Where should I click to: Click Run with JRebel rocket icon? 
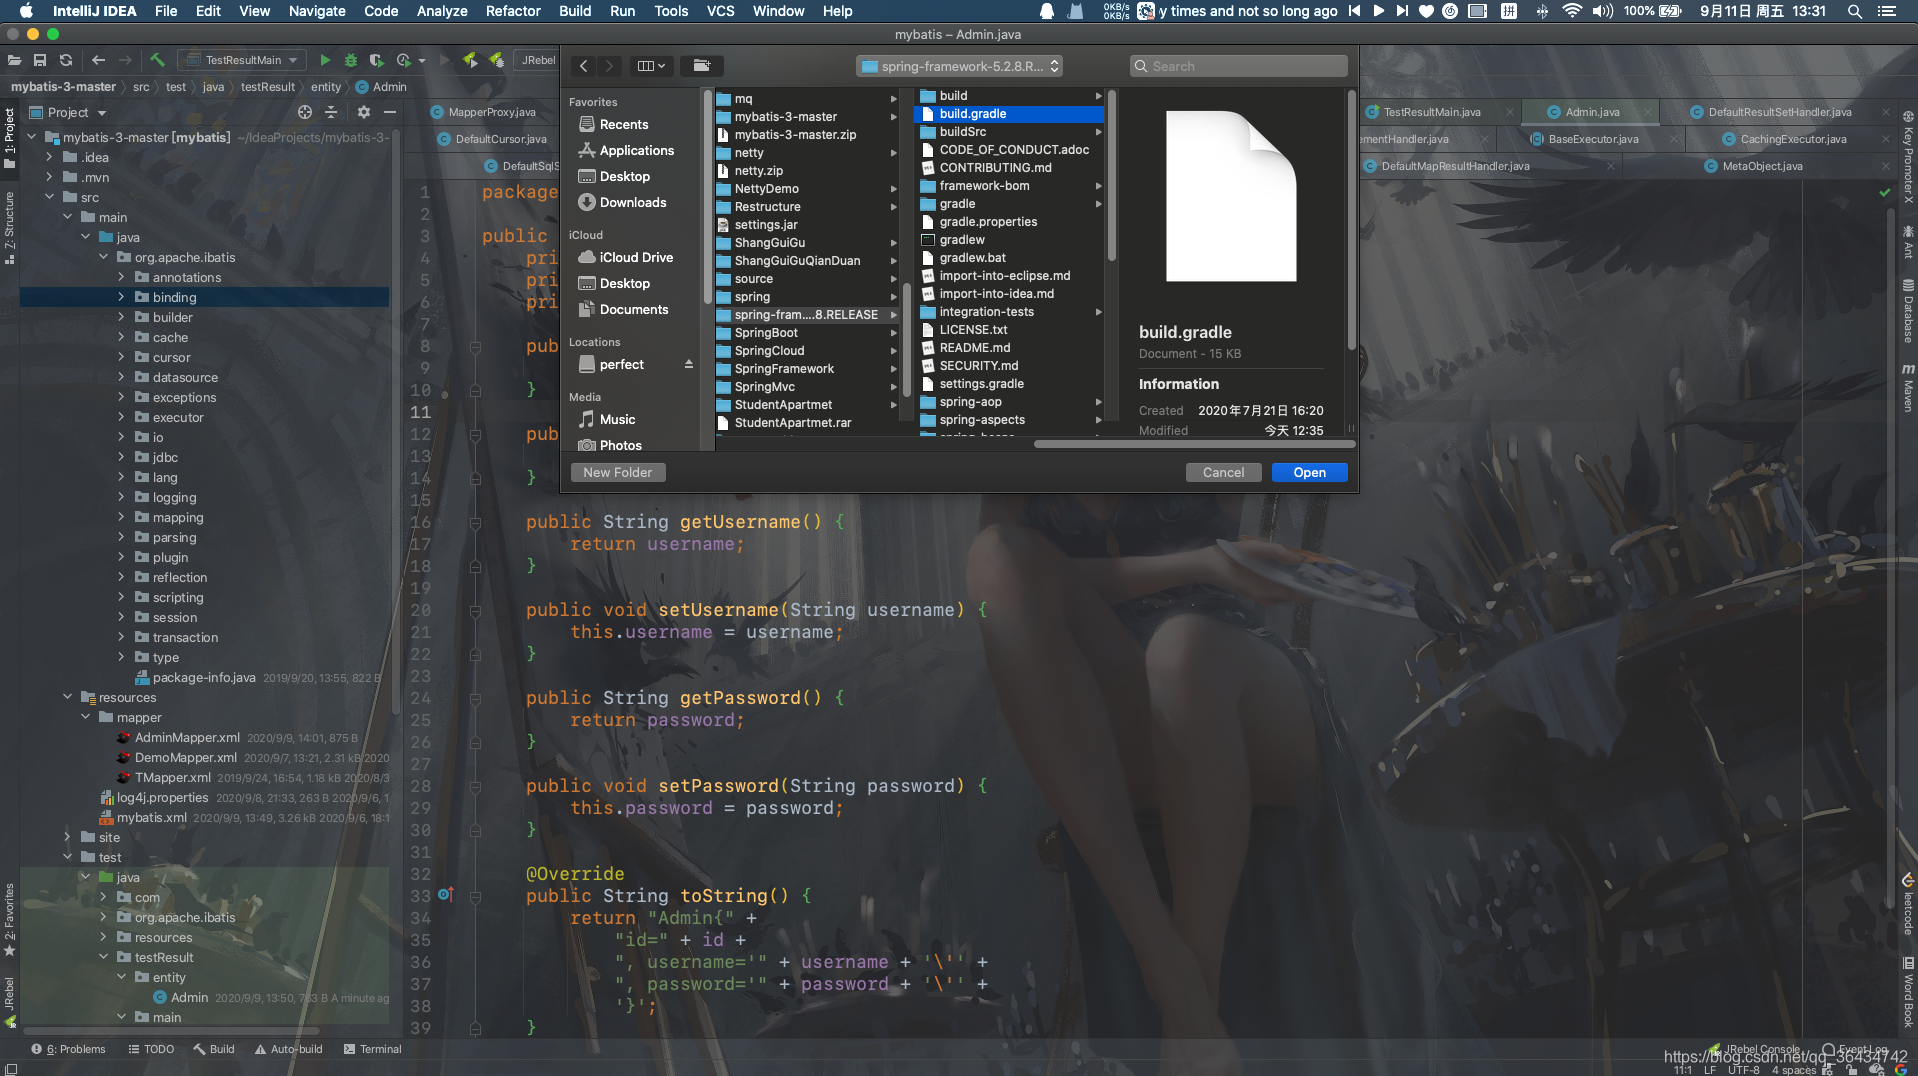[x=470, y=60]
